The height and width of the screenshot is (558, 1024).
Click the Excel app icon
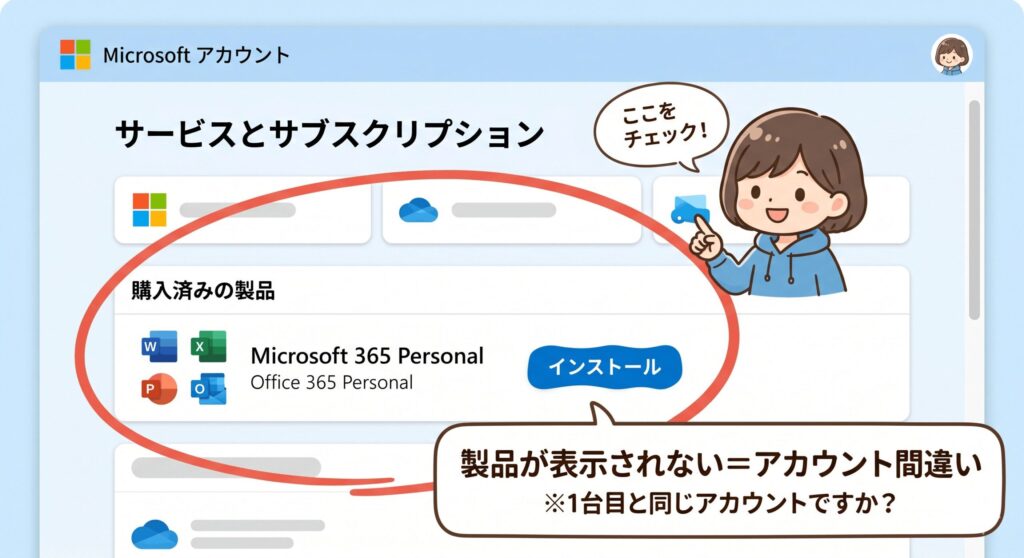(208, 346)
